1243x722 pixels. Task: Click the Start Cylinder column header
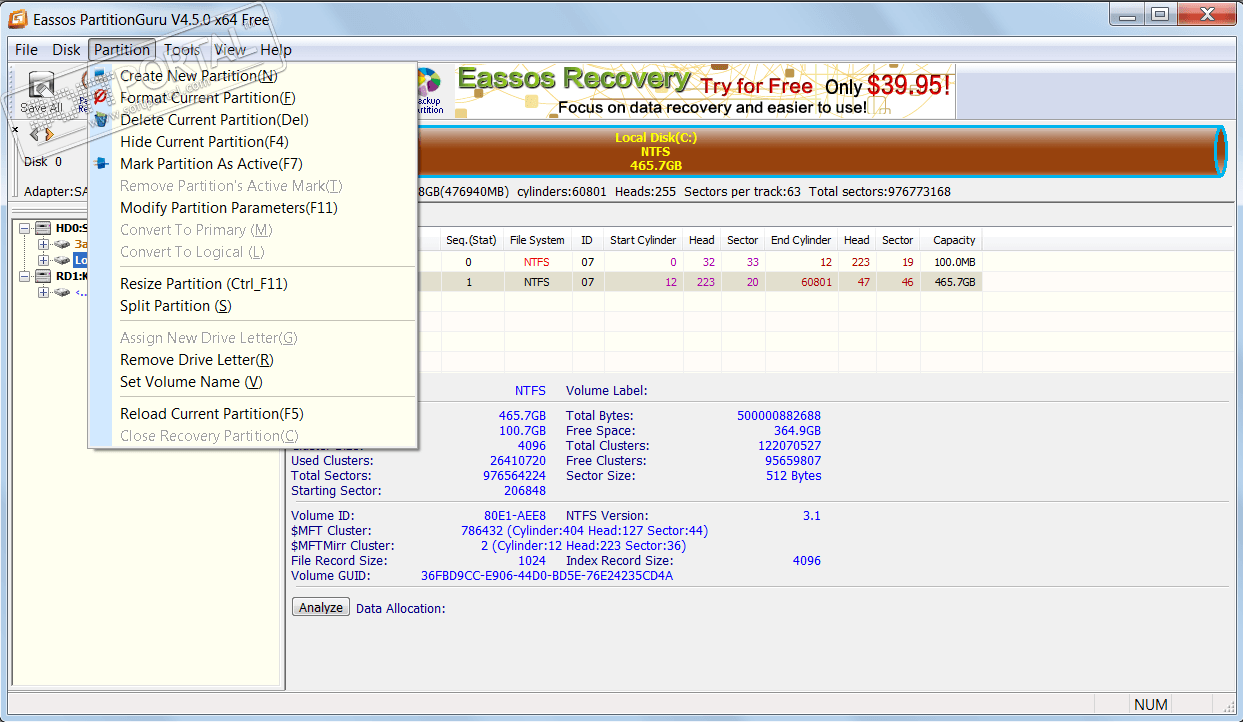coord(643,240)
